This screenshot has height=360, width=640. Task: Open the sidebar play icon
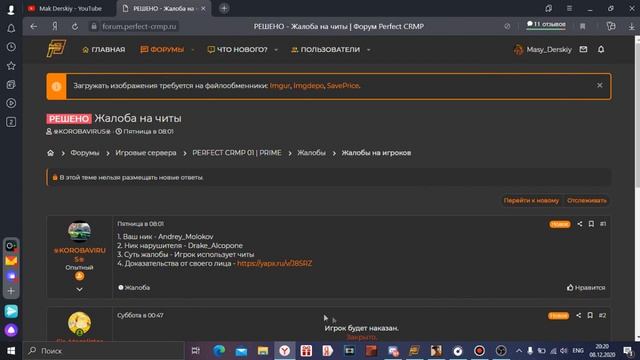tap(11, 103)
